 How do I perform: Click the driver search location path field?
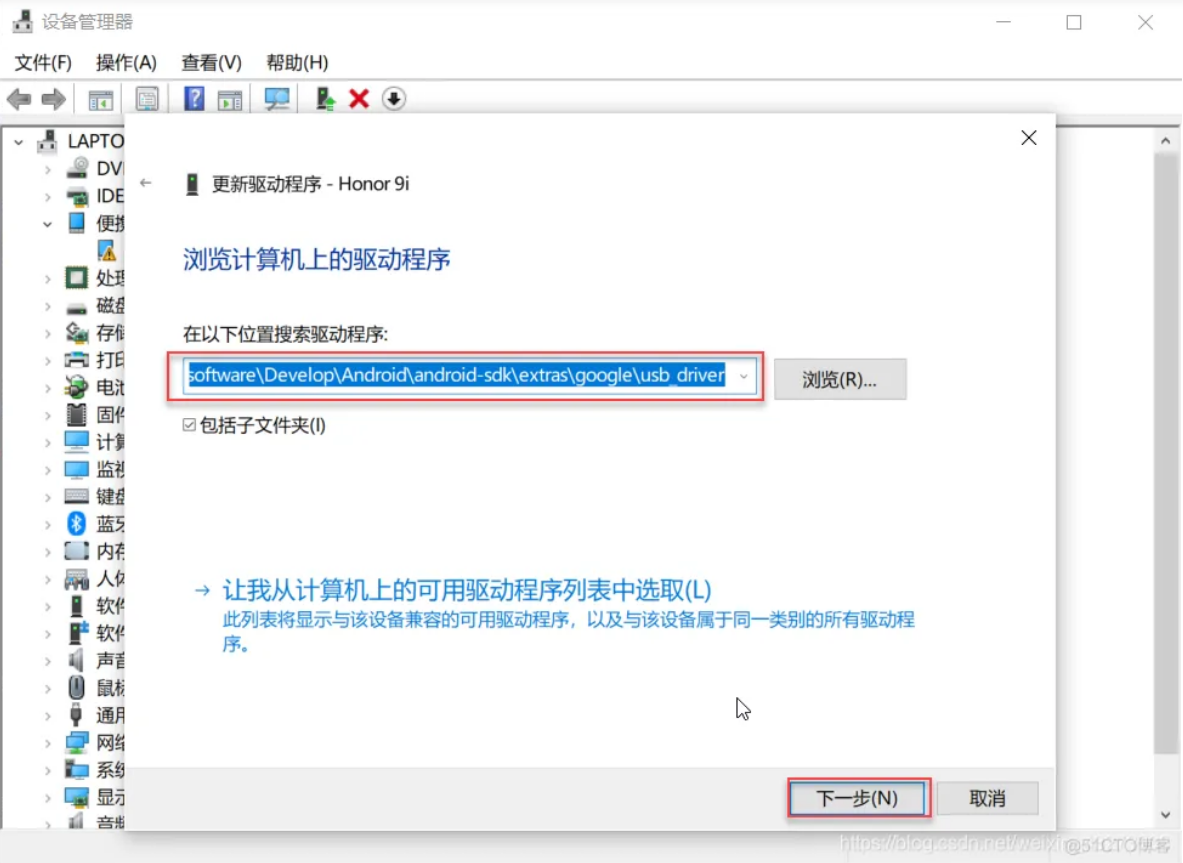(x=456, y=377)
